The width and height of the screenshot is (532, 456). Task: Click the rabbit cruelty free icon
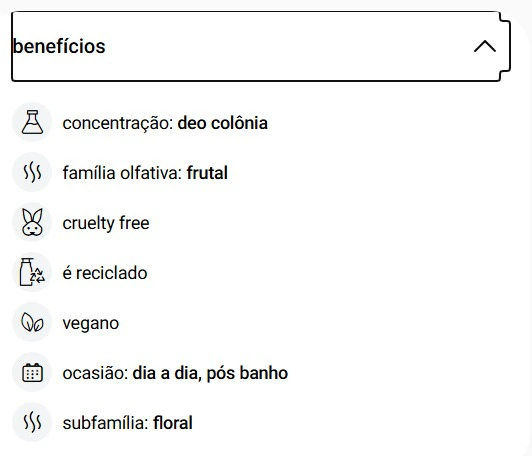point(32,222)
